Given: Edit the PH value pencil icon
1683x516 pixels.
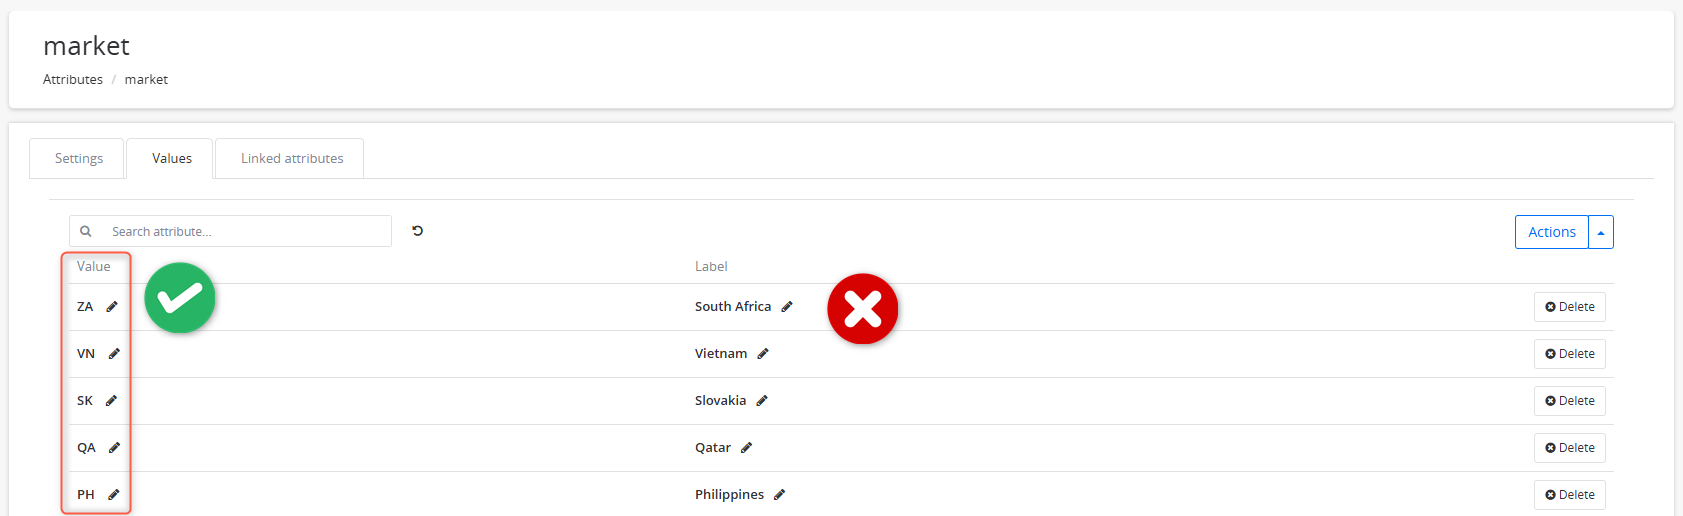Looking at the screenshot, I should click(x=114, y=495).
